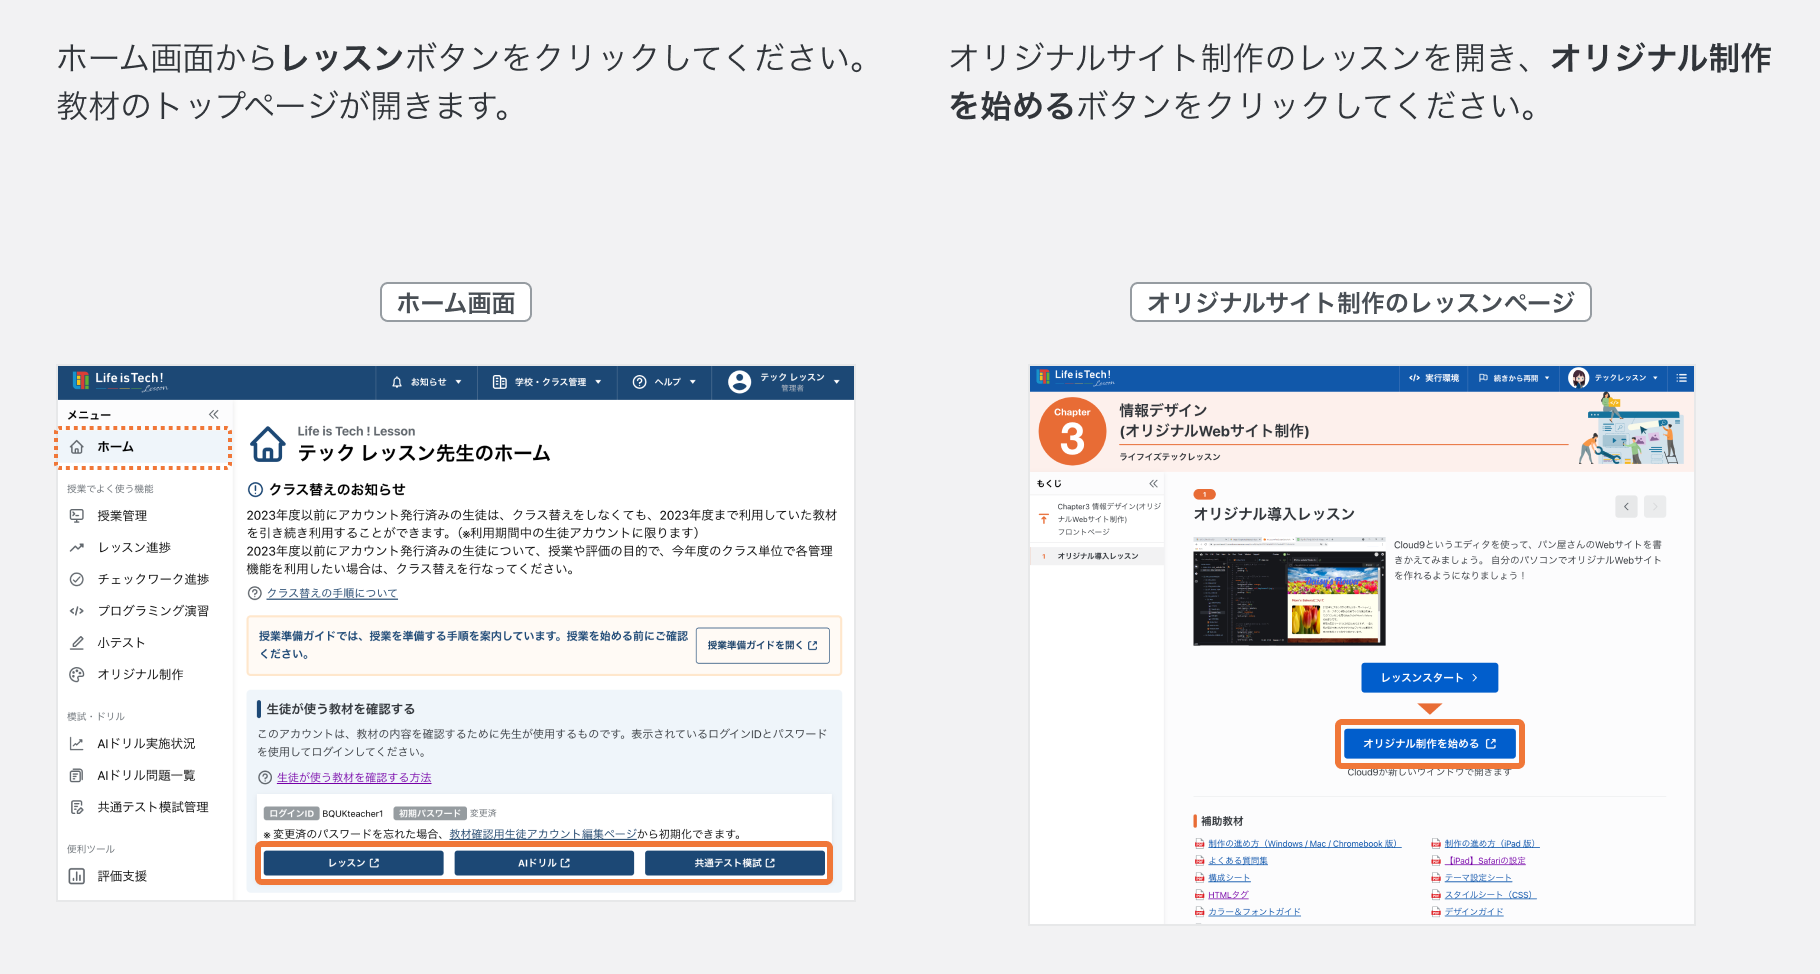Click the 共通テスト模試 button
This screenshot has height=974, width=1820.
tap(735, 863)
